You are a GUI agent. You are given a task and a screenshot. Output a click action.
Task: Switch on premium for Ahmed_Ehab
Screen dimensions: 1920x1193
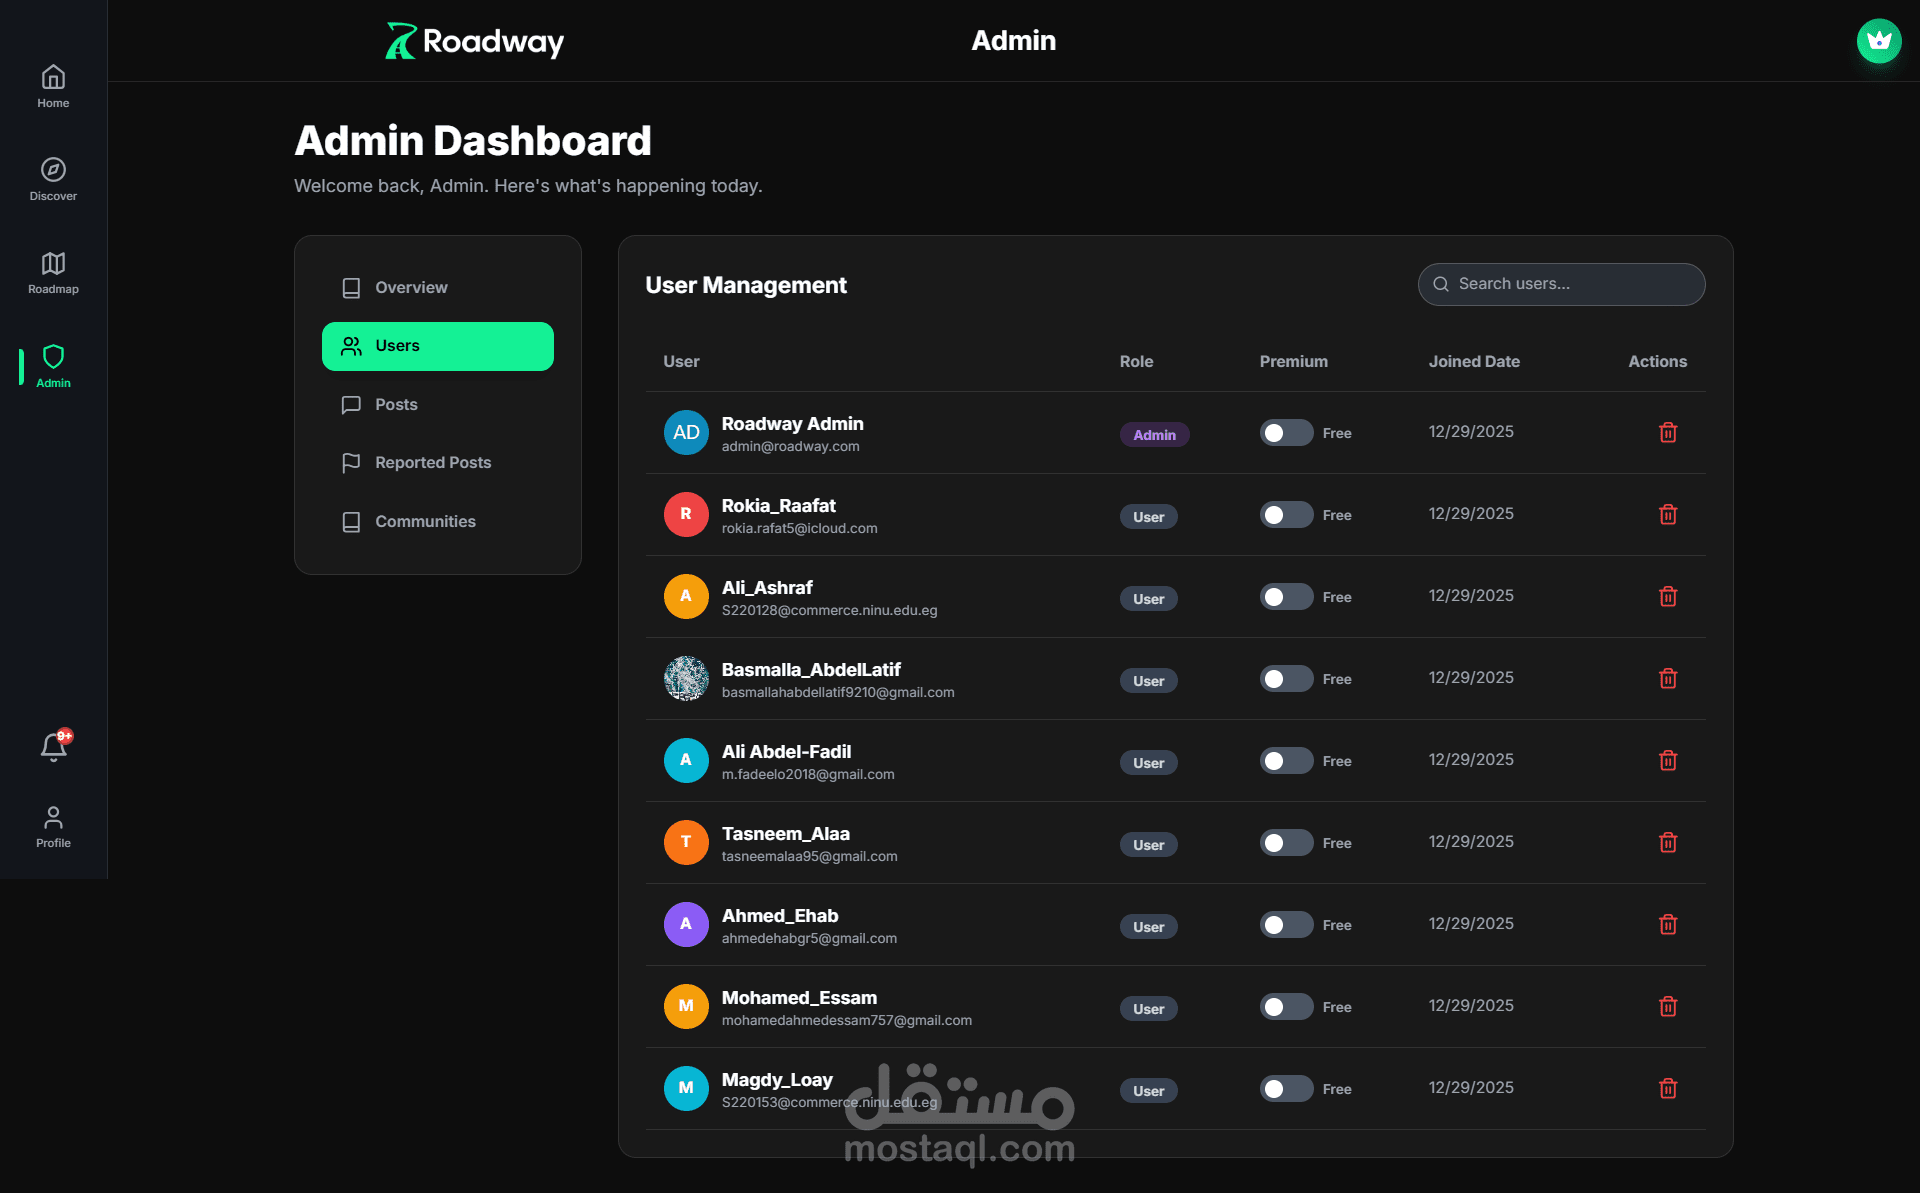click(1285, 925)
